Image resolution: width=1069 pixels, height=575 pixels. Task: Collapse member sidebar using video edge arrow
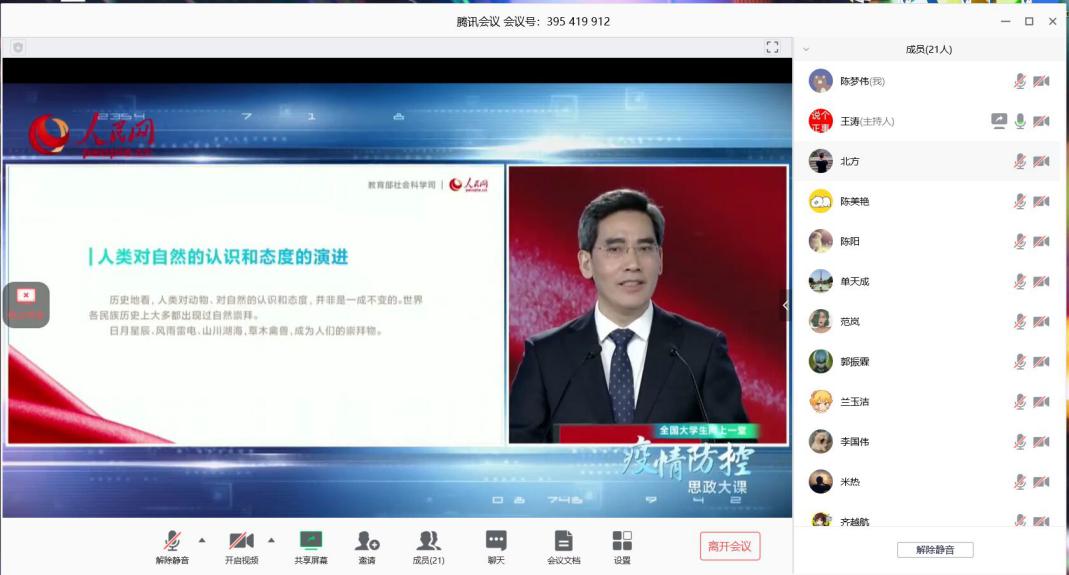(x=785, y=305)
